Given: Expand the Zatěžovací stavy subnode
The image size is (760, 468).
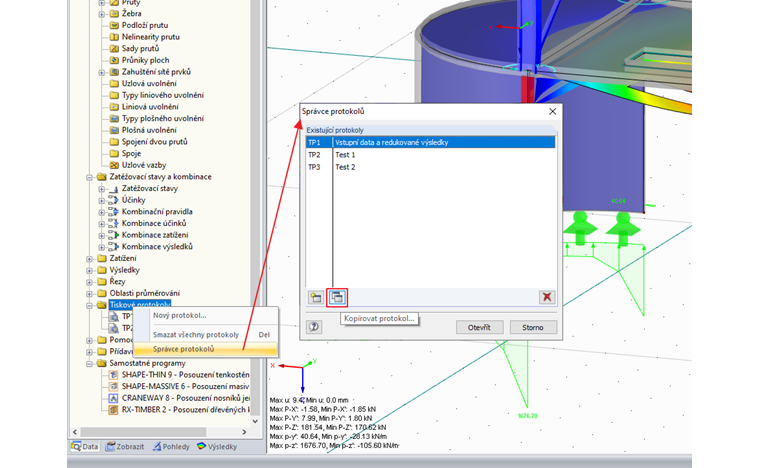Looking at the screenshot, I should tap(102, 189).
